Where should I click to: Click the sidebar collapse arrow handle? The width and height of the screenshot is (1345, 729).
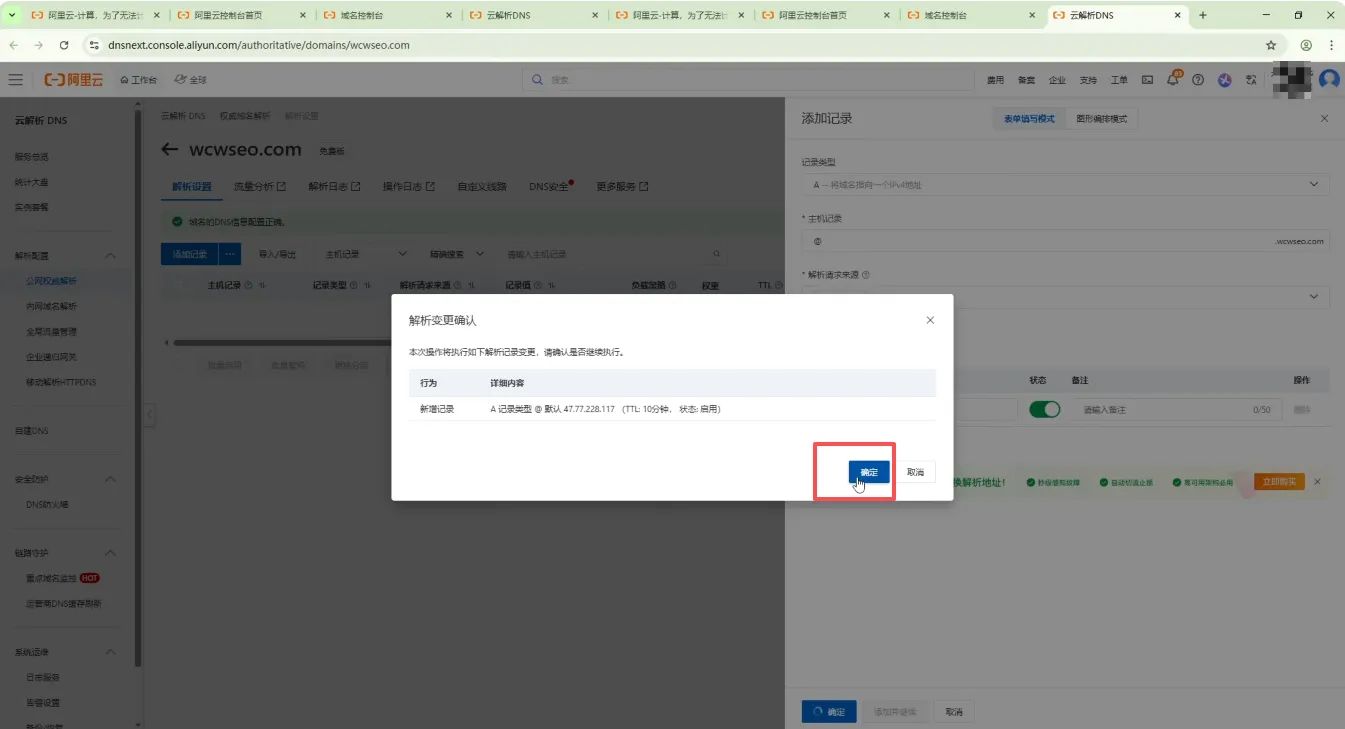(x=149, y=414)
